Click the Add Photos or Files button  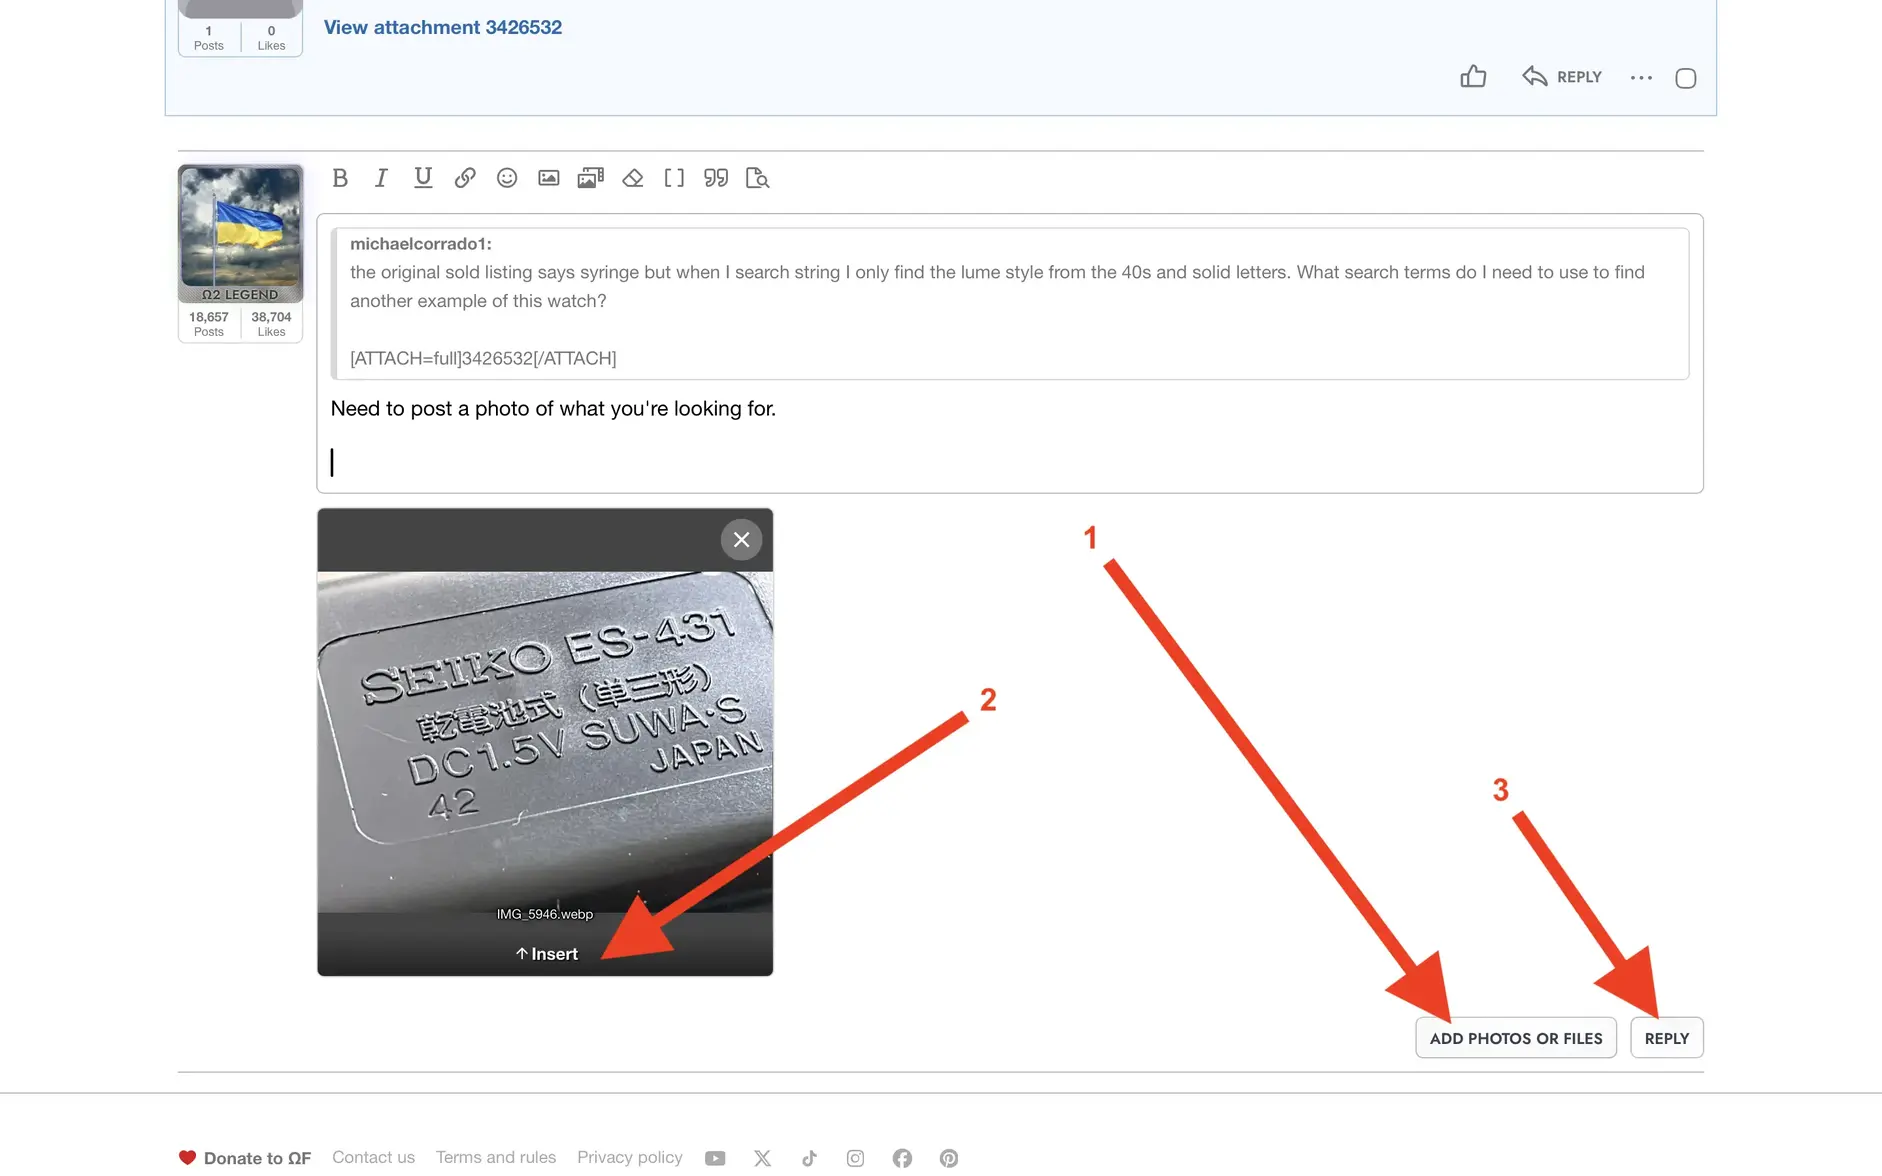pos(1516,1038)
